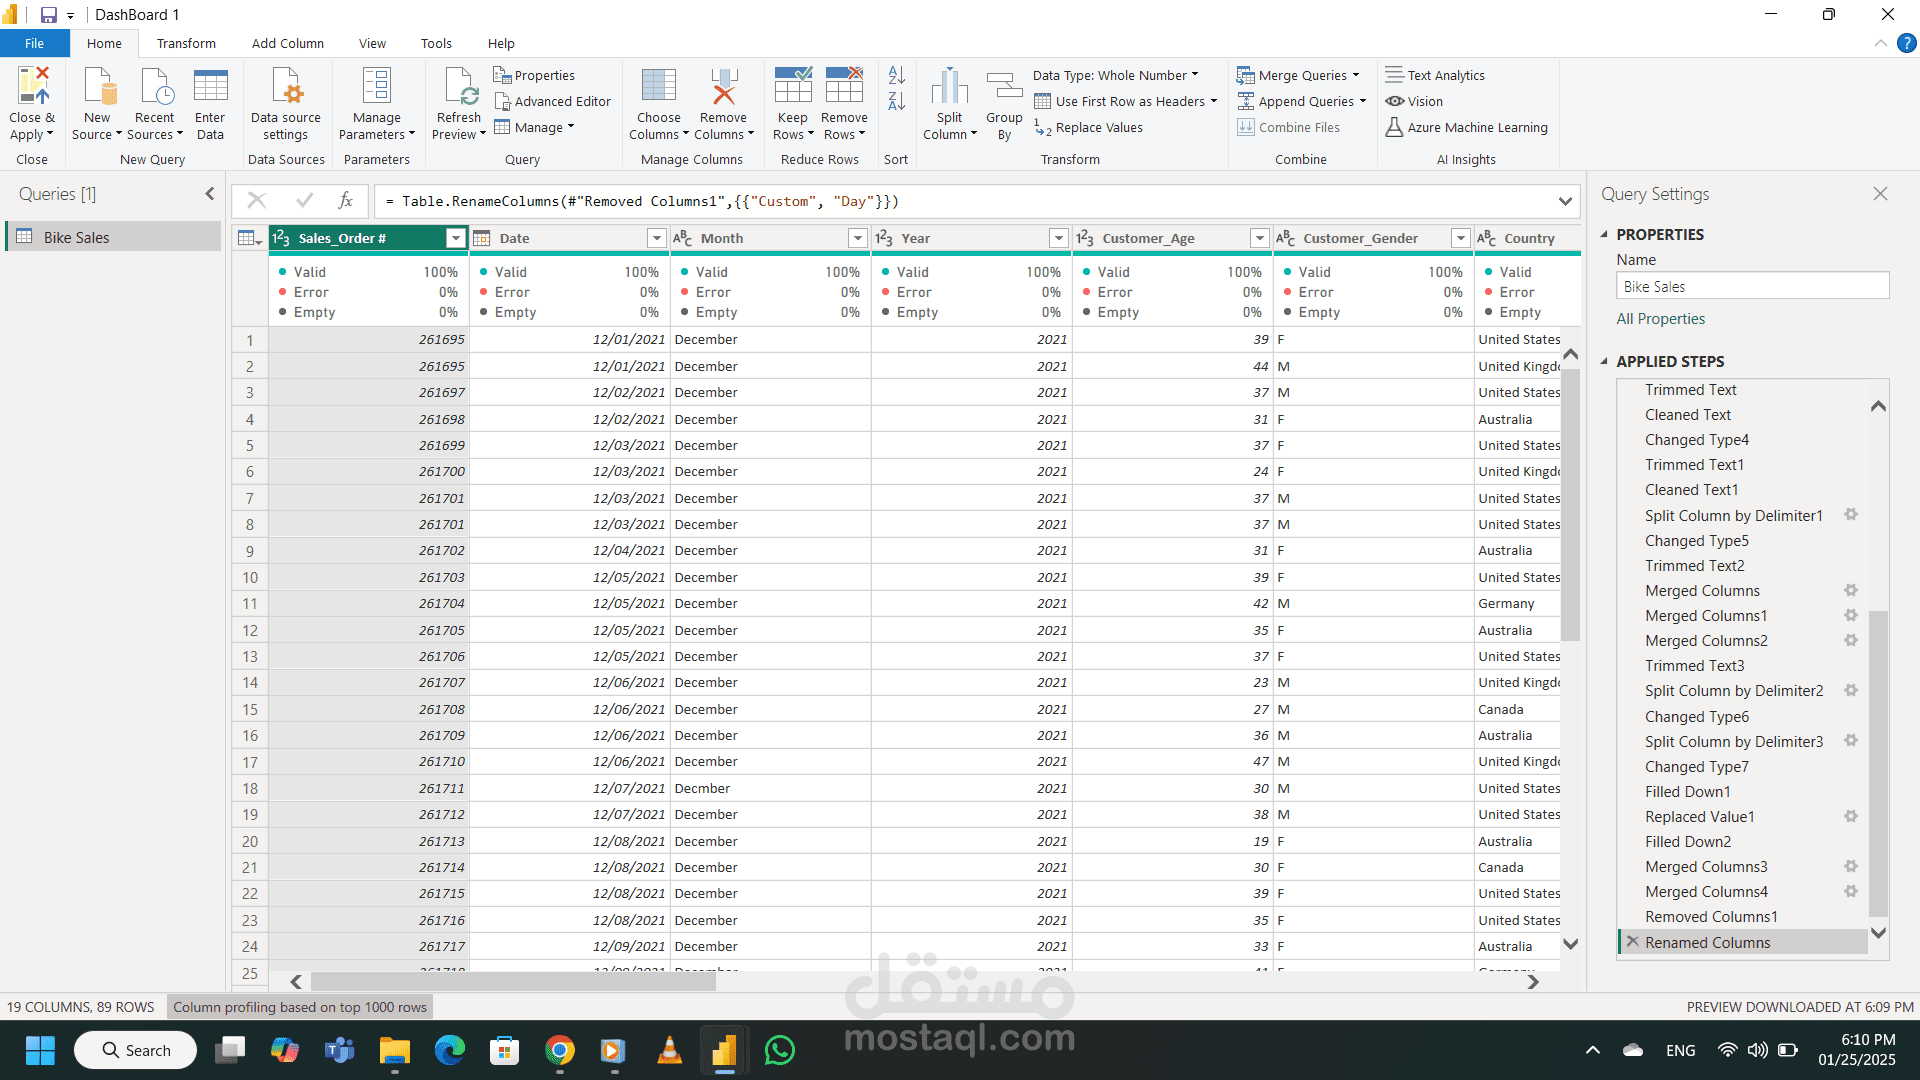Delete the Renamed Columns step
Viewport: 1920px width, 1080px height.
[x=1632, y=942]
